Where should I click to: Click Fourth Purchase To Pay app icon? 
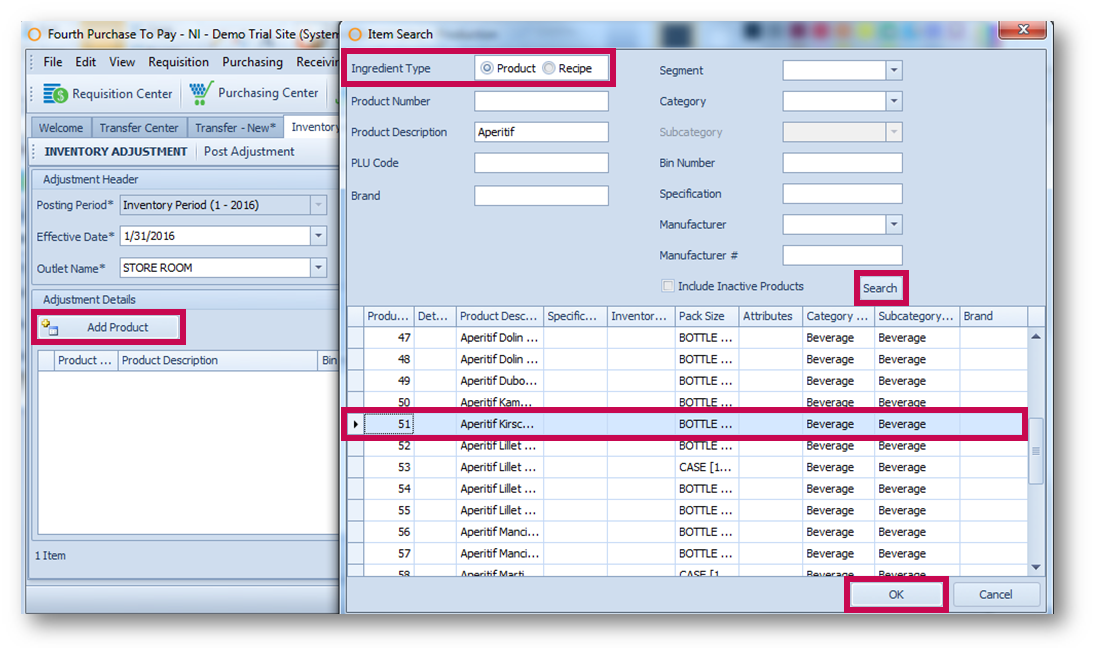(x=35, y=34)
